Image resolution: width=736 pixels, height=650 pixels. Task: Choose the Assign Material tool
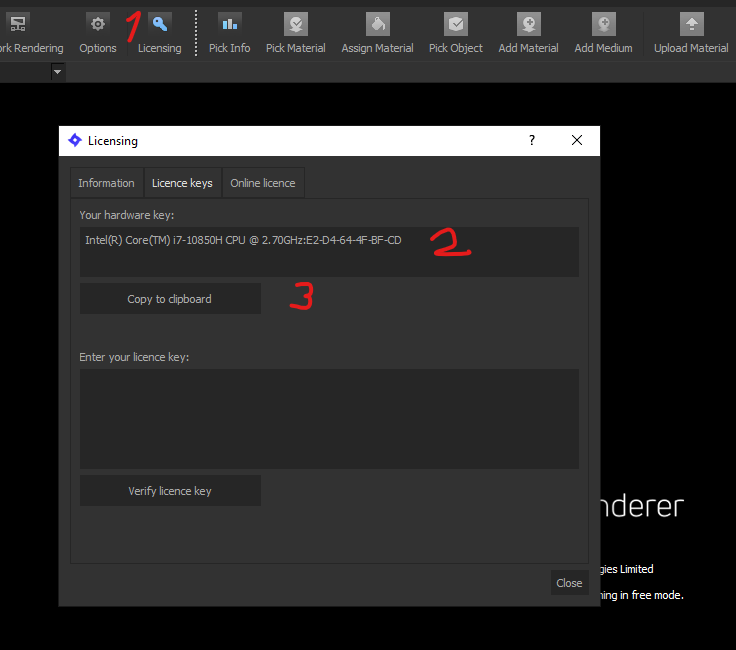377,25
